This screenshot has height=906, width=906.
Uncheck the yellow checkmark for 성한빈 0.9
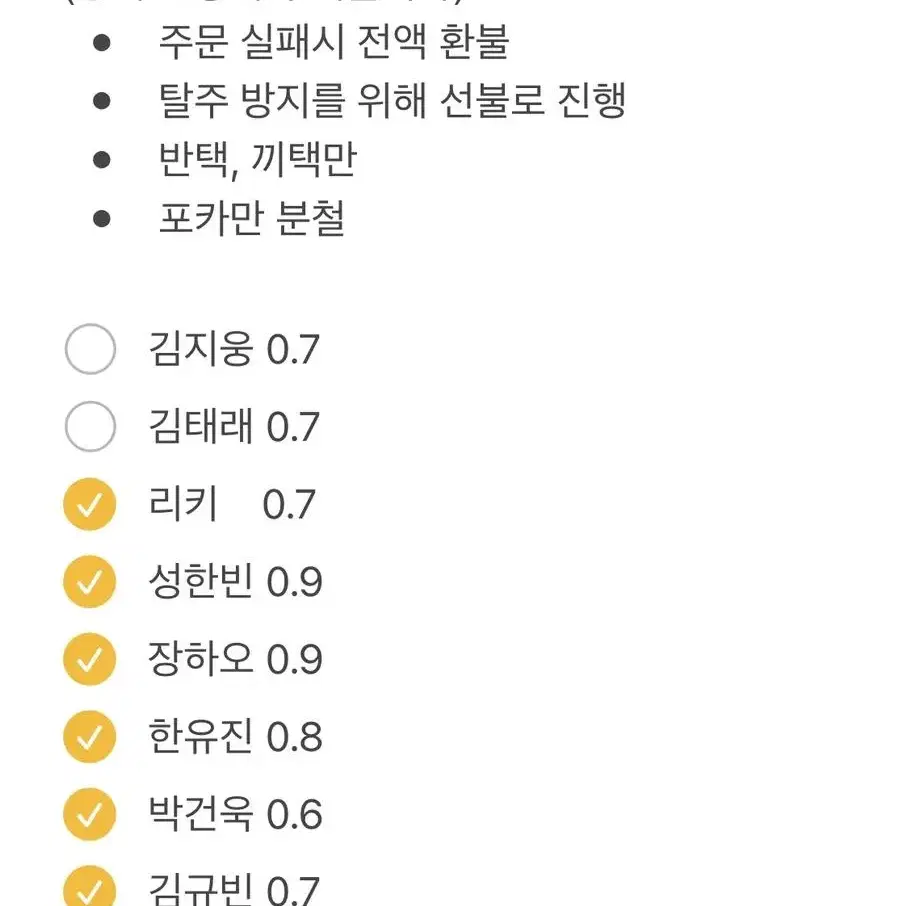pyautogui.click(x=90, y=581)
